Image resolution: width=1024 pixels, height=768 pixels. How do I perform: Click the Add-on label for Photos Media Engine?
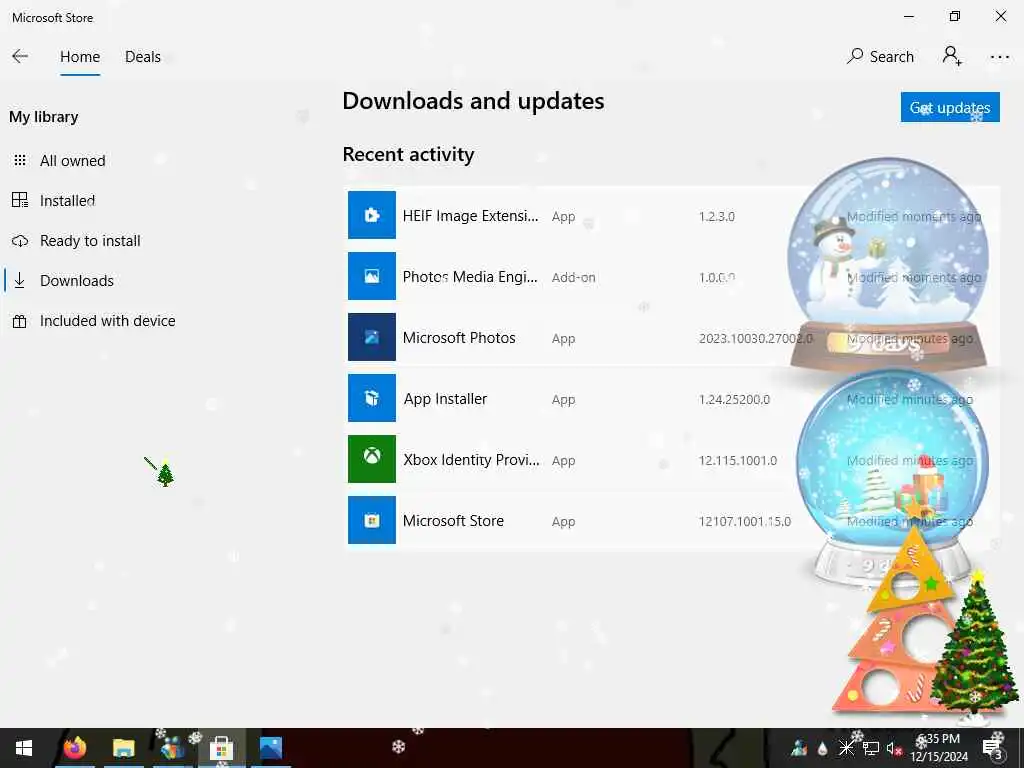(573, 278)
